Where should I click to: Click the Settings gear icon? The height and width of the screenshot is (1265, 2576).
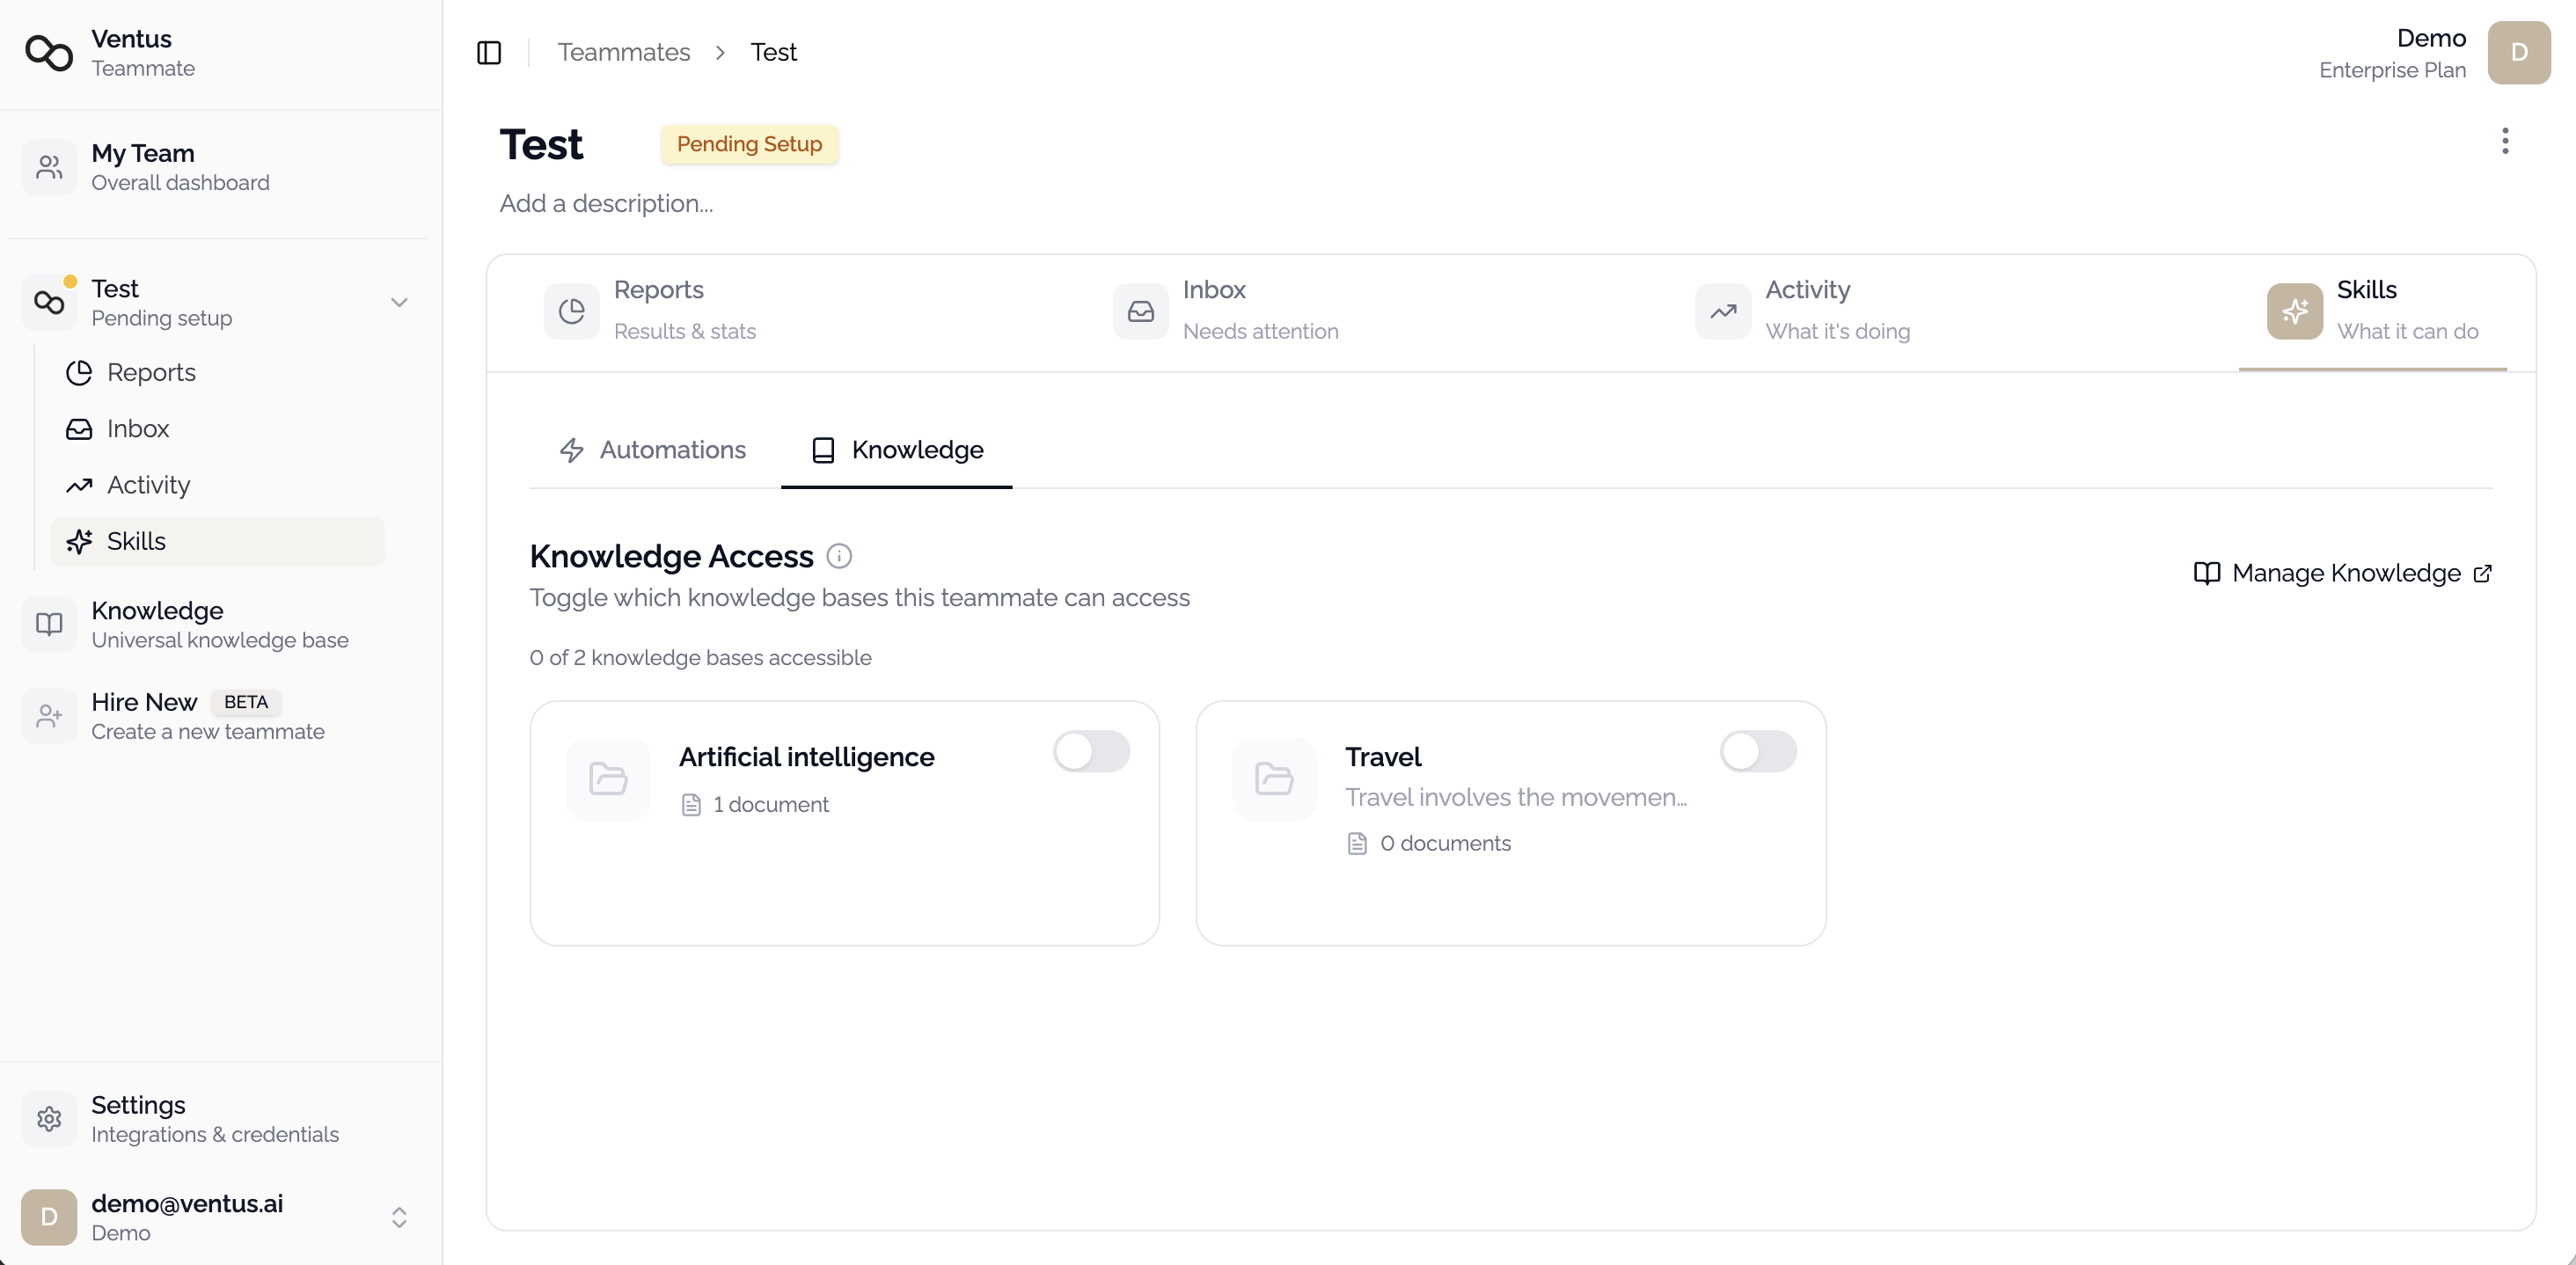(48, 1118)
